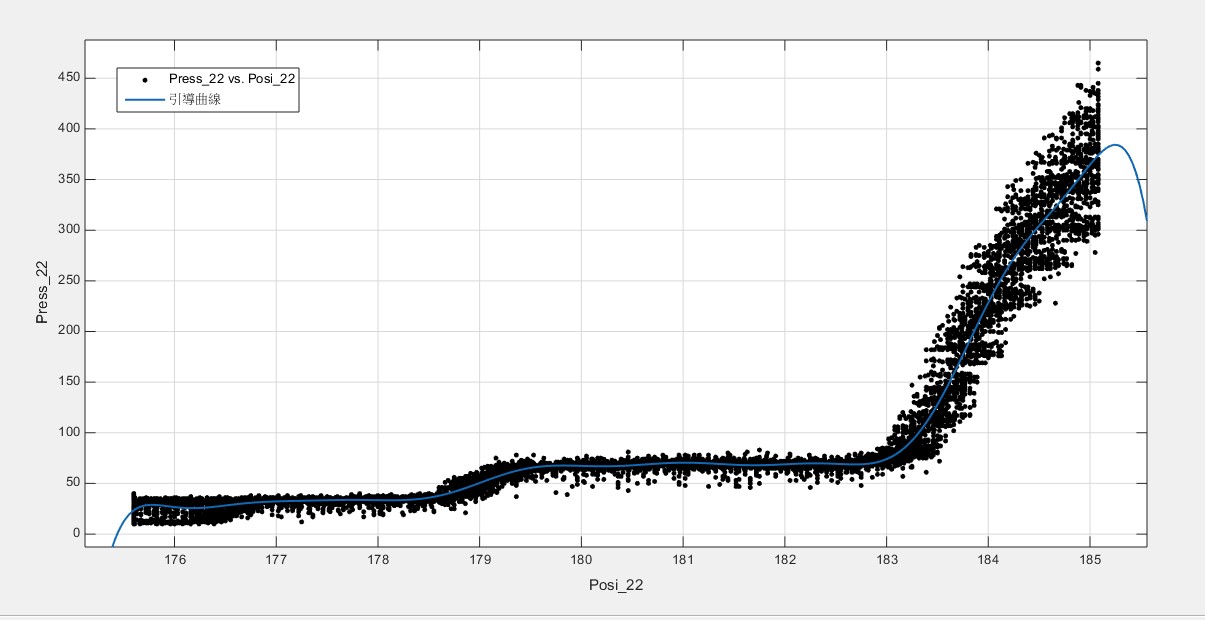Select the 'Press_22 vs. Posi_22' legend entry

pos(231,79)
